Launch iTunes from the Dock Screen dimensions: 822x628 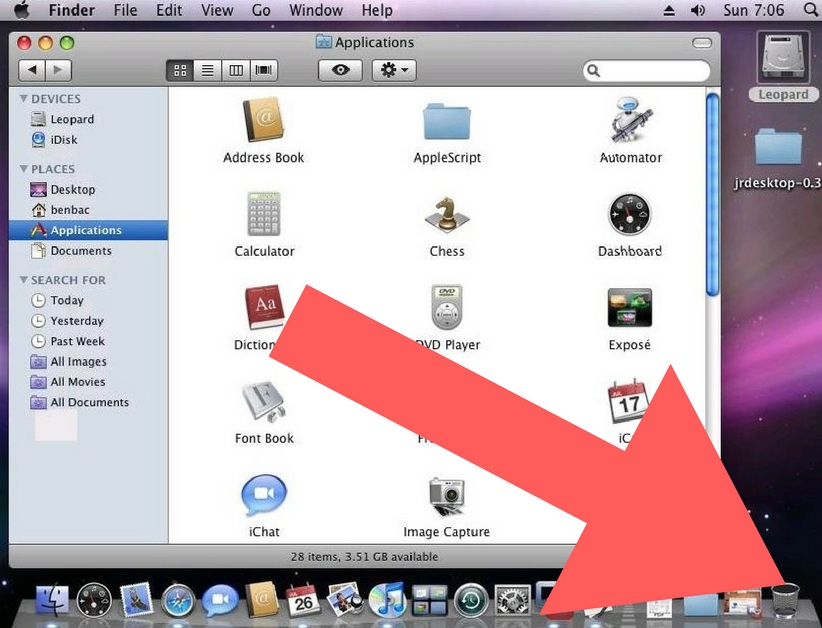pos(387,599)
